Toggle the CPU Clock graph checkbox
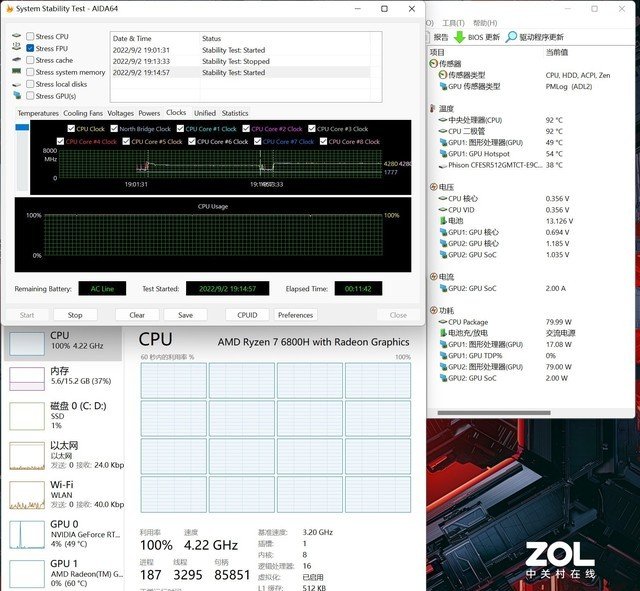Image resolution: width=640 pixels, height=591 pixels. pos(71,129)
